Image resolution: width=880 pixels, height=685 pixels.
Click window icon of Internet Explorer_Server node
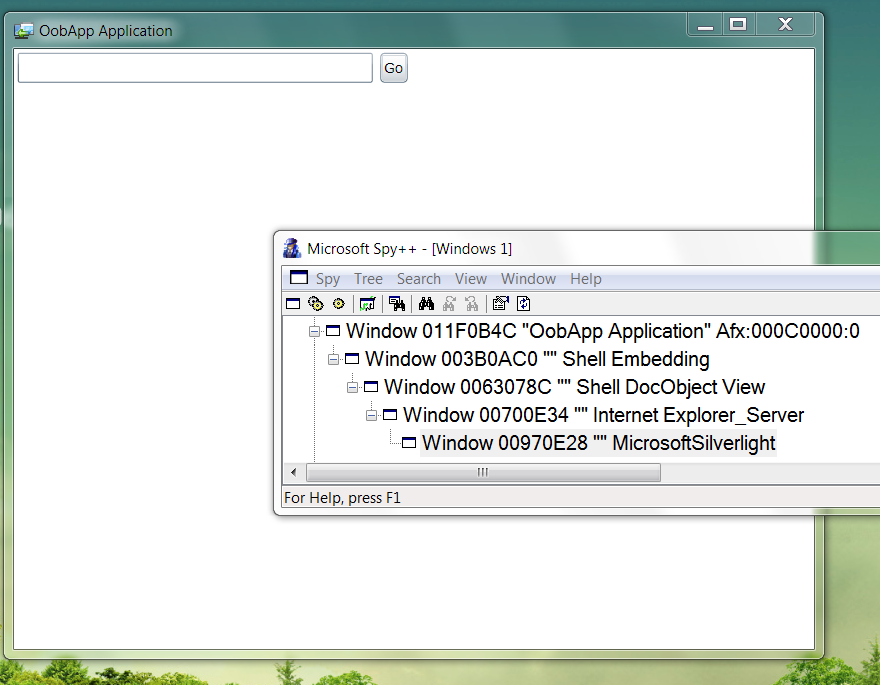[x=390, y=415]
